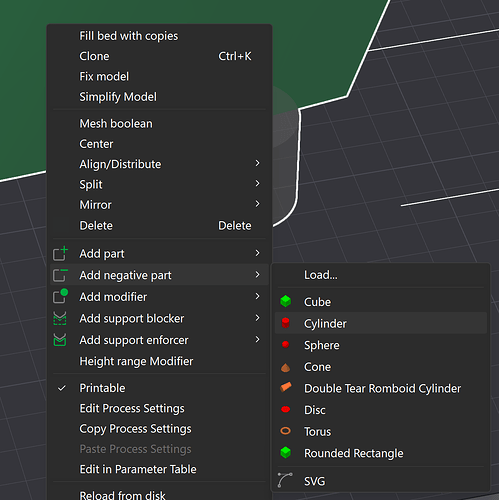499x500 pixels.
Task: Choose Torus in the submenu
Action: pos(317,432)
